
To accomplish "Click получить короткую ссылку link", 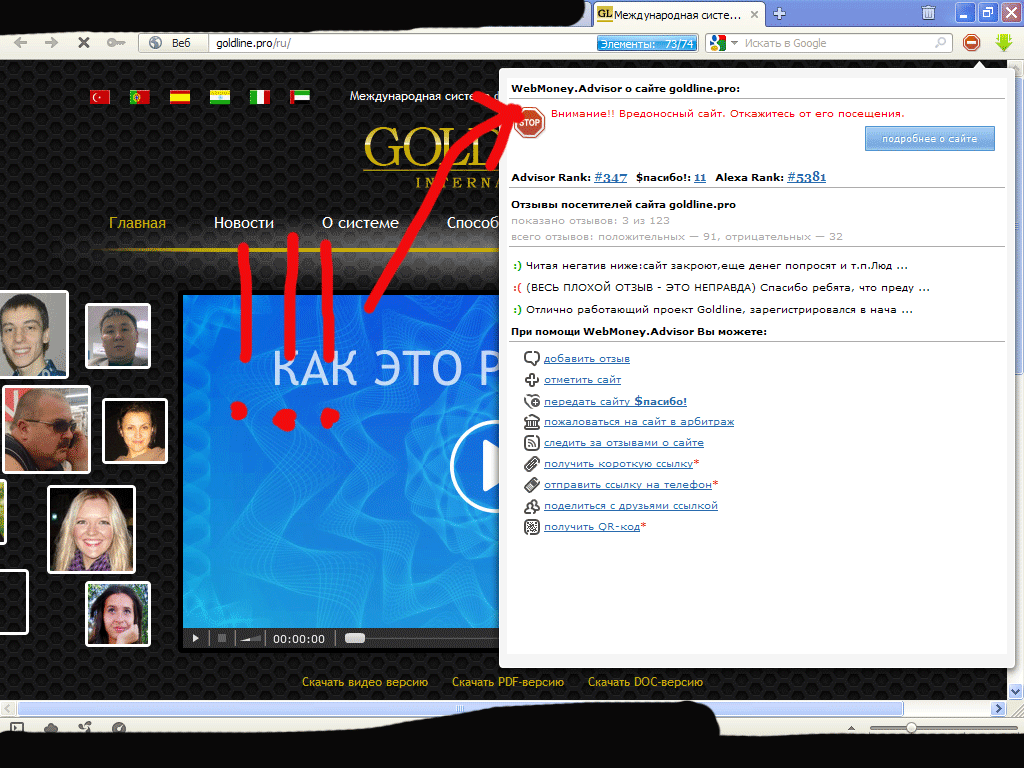I will (618, 464).
